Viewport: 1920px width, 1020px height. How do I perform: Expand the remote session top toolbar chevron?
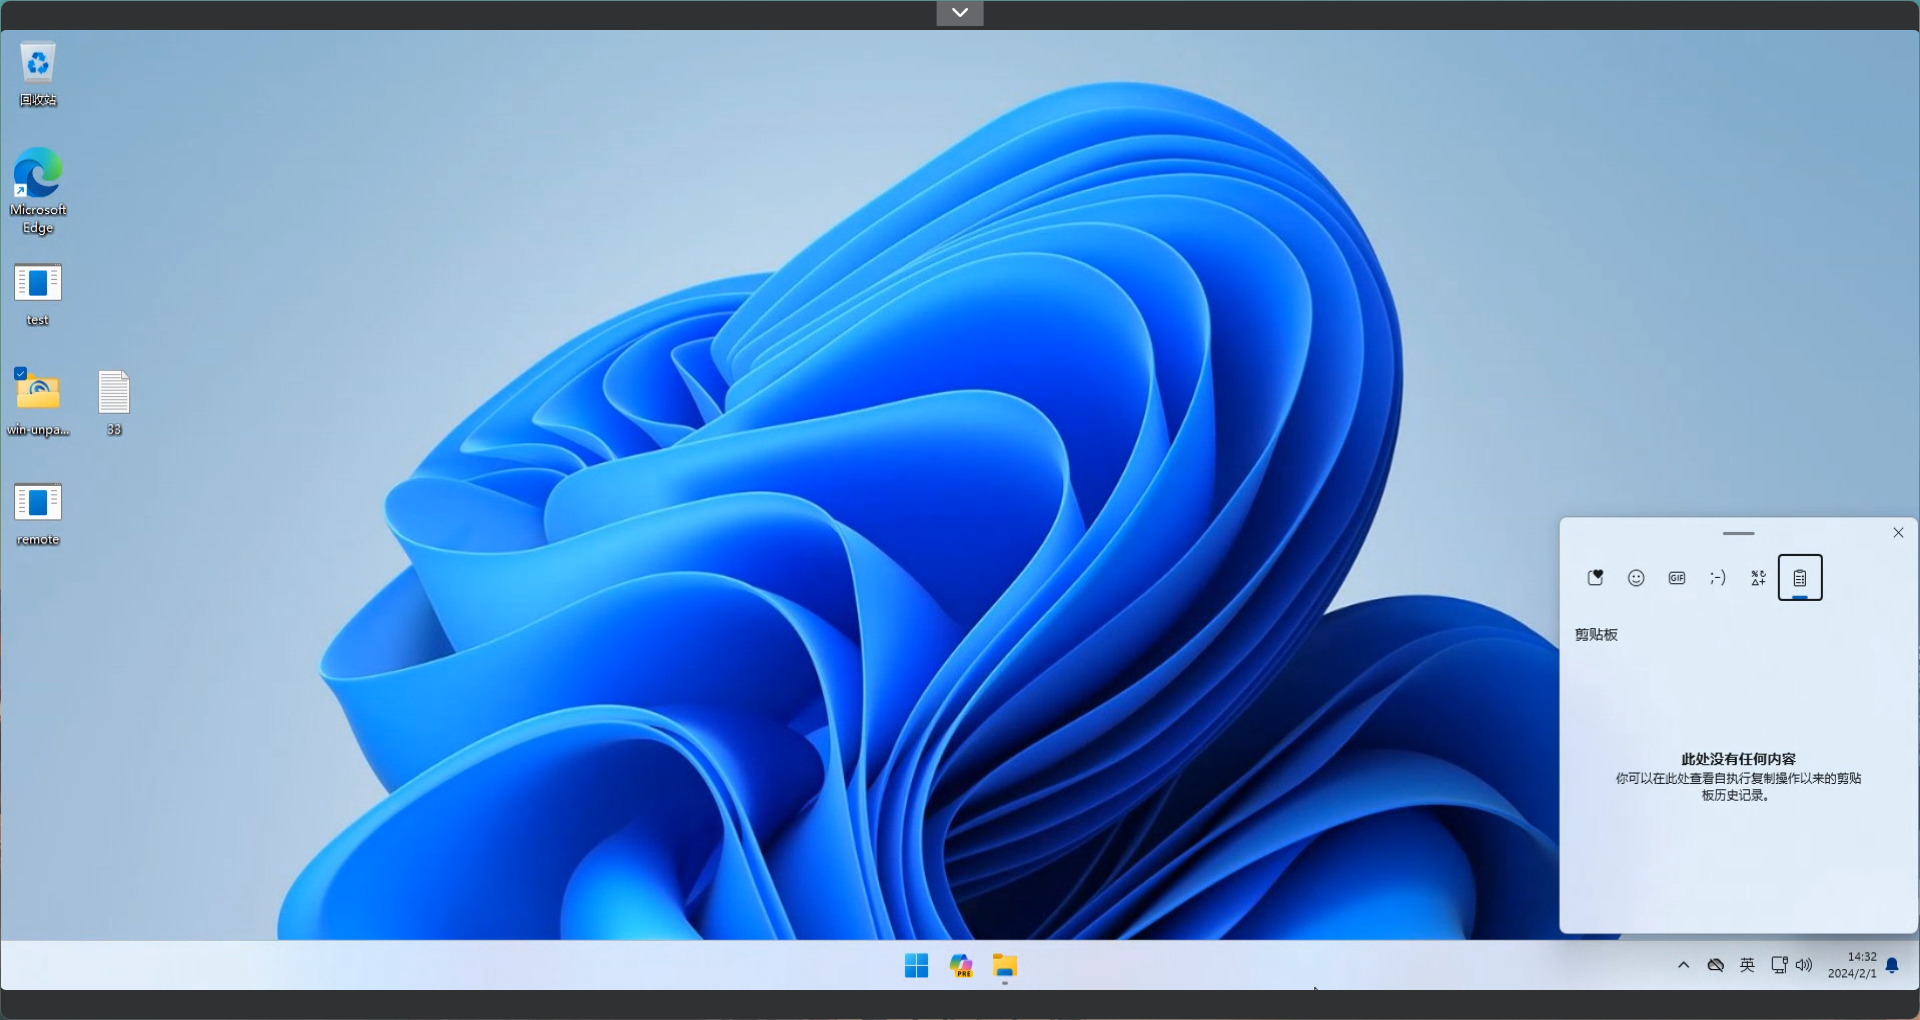point(960,13)
